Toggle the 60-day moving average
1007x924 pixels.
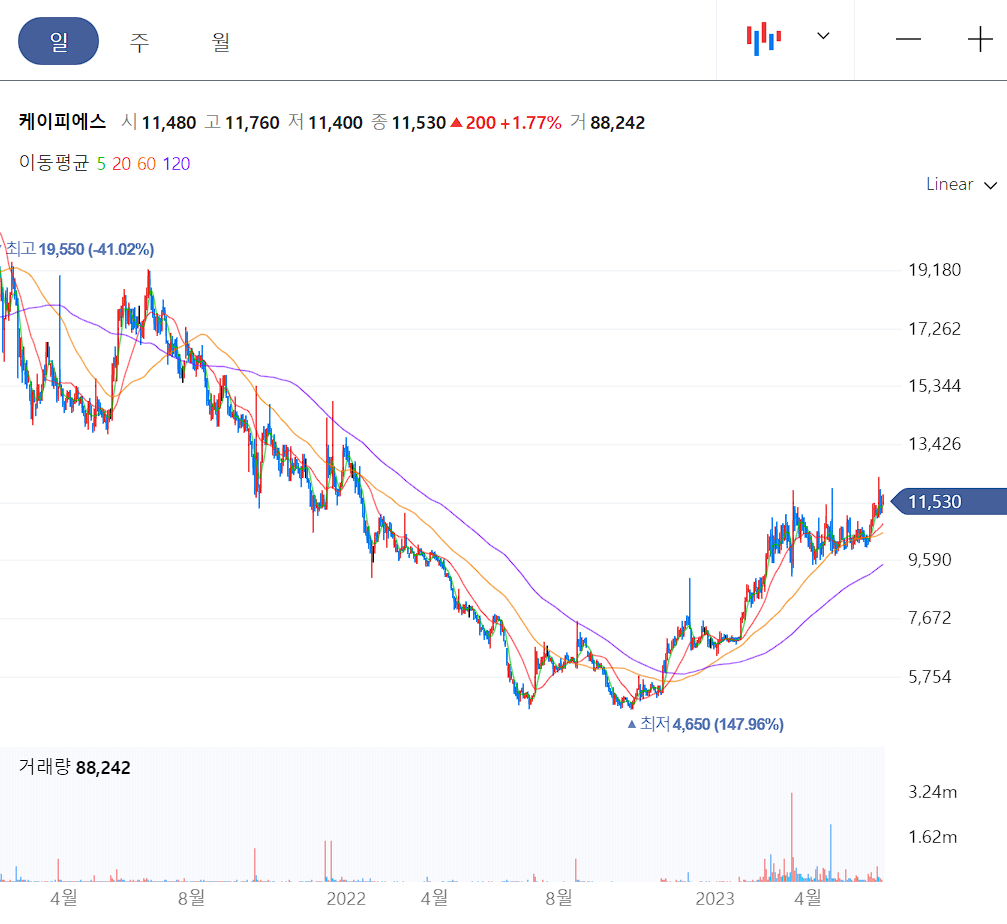click(146, 164)
